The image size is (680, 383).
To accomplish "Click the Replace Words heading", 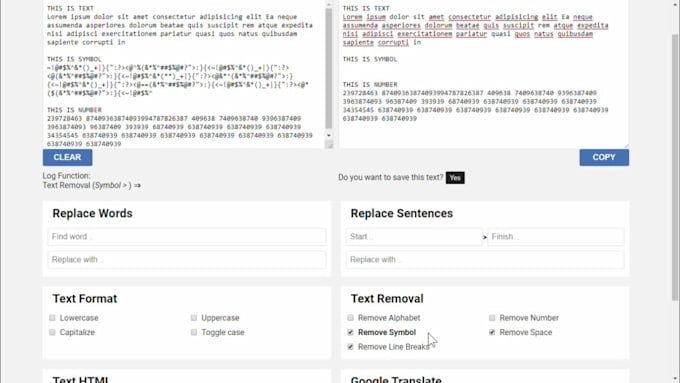I will tap(92, 213).
